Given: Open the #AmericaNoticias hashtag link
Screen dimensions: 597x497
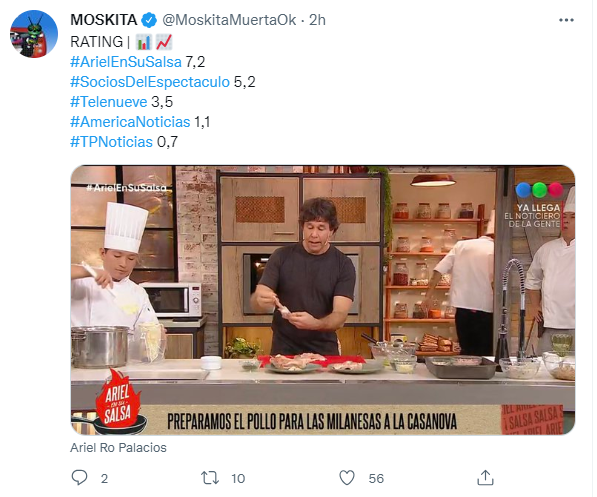Looking at the screenshot, I should click(x=130, y=122).
